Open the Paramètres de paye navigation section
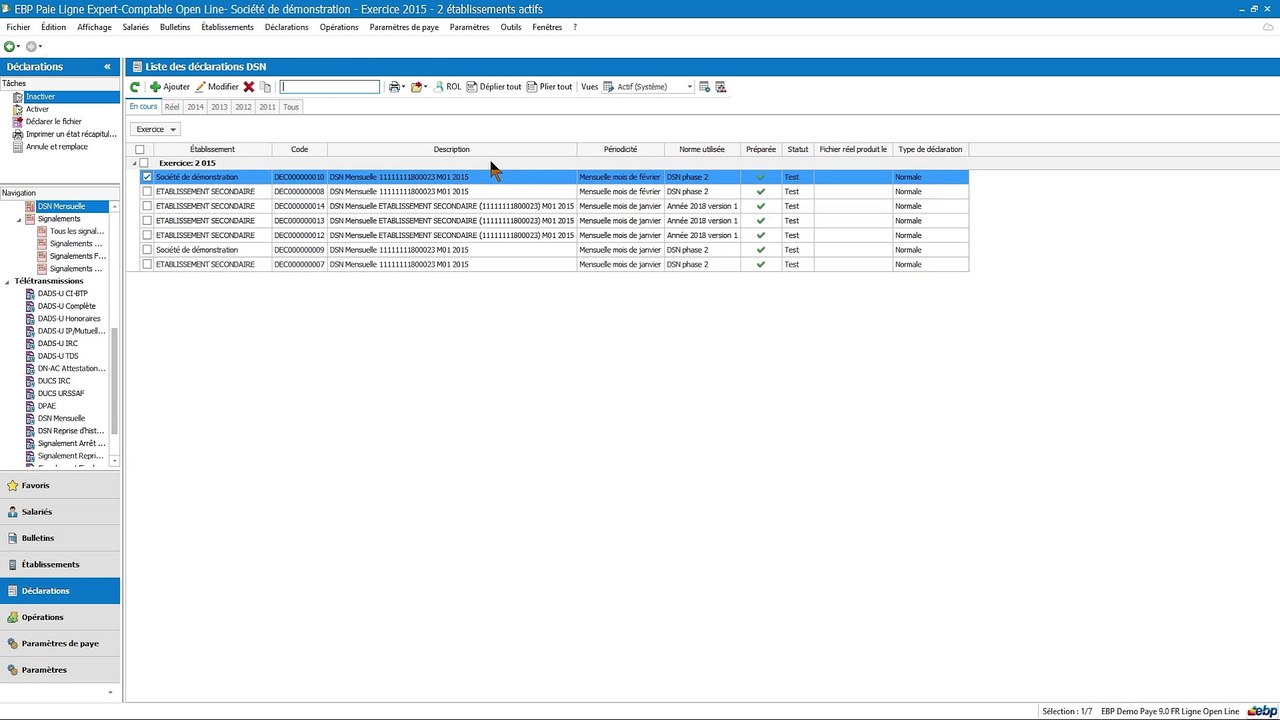The width and height of the screenshot is (1280, 720). tap(60, 643)
